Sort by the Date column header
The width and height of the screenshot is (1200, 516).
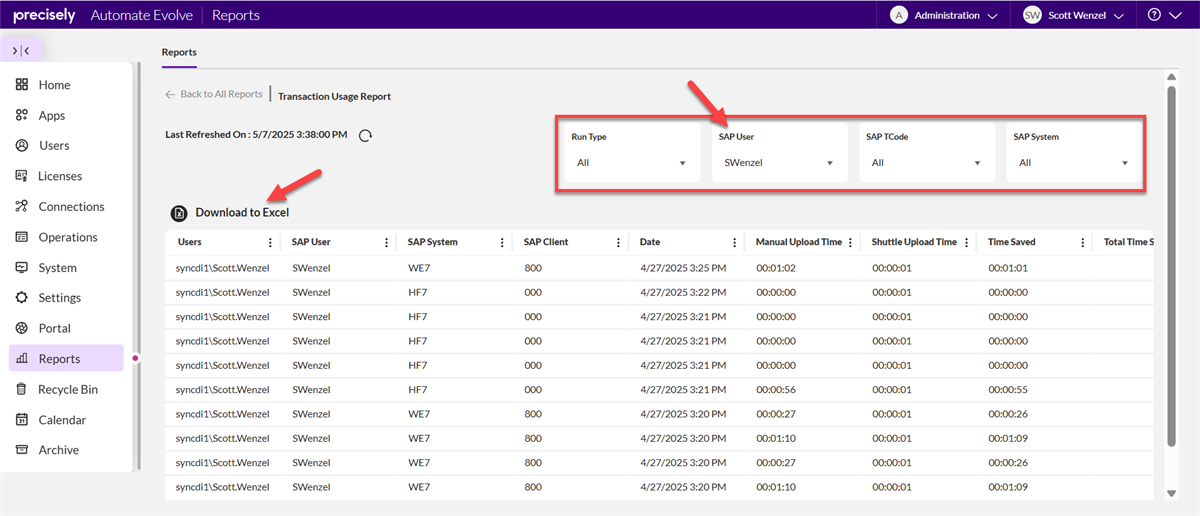click(x=650, y=242)
